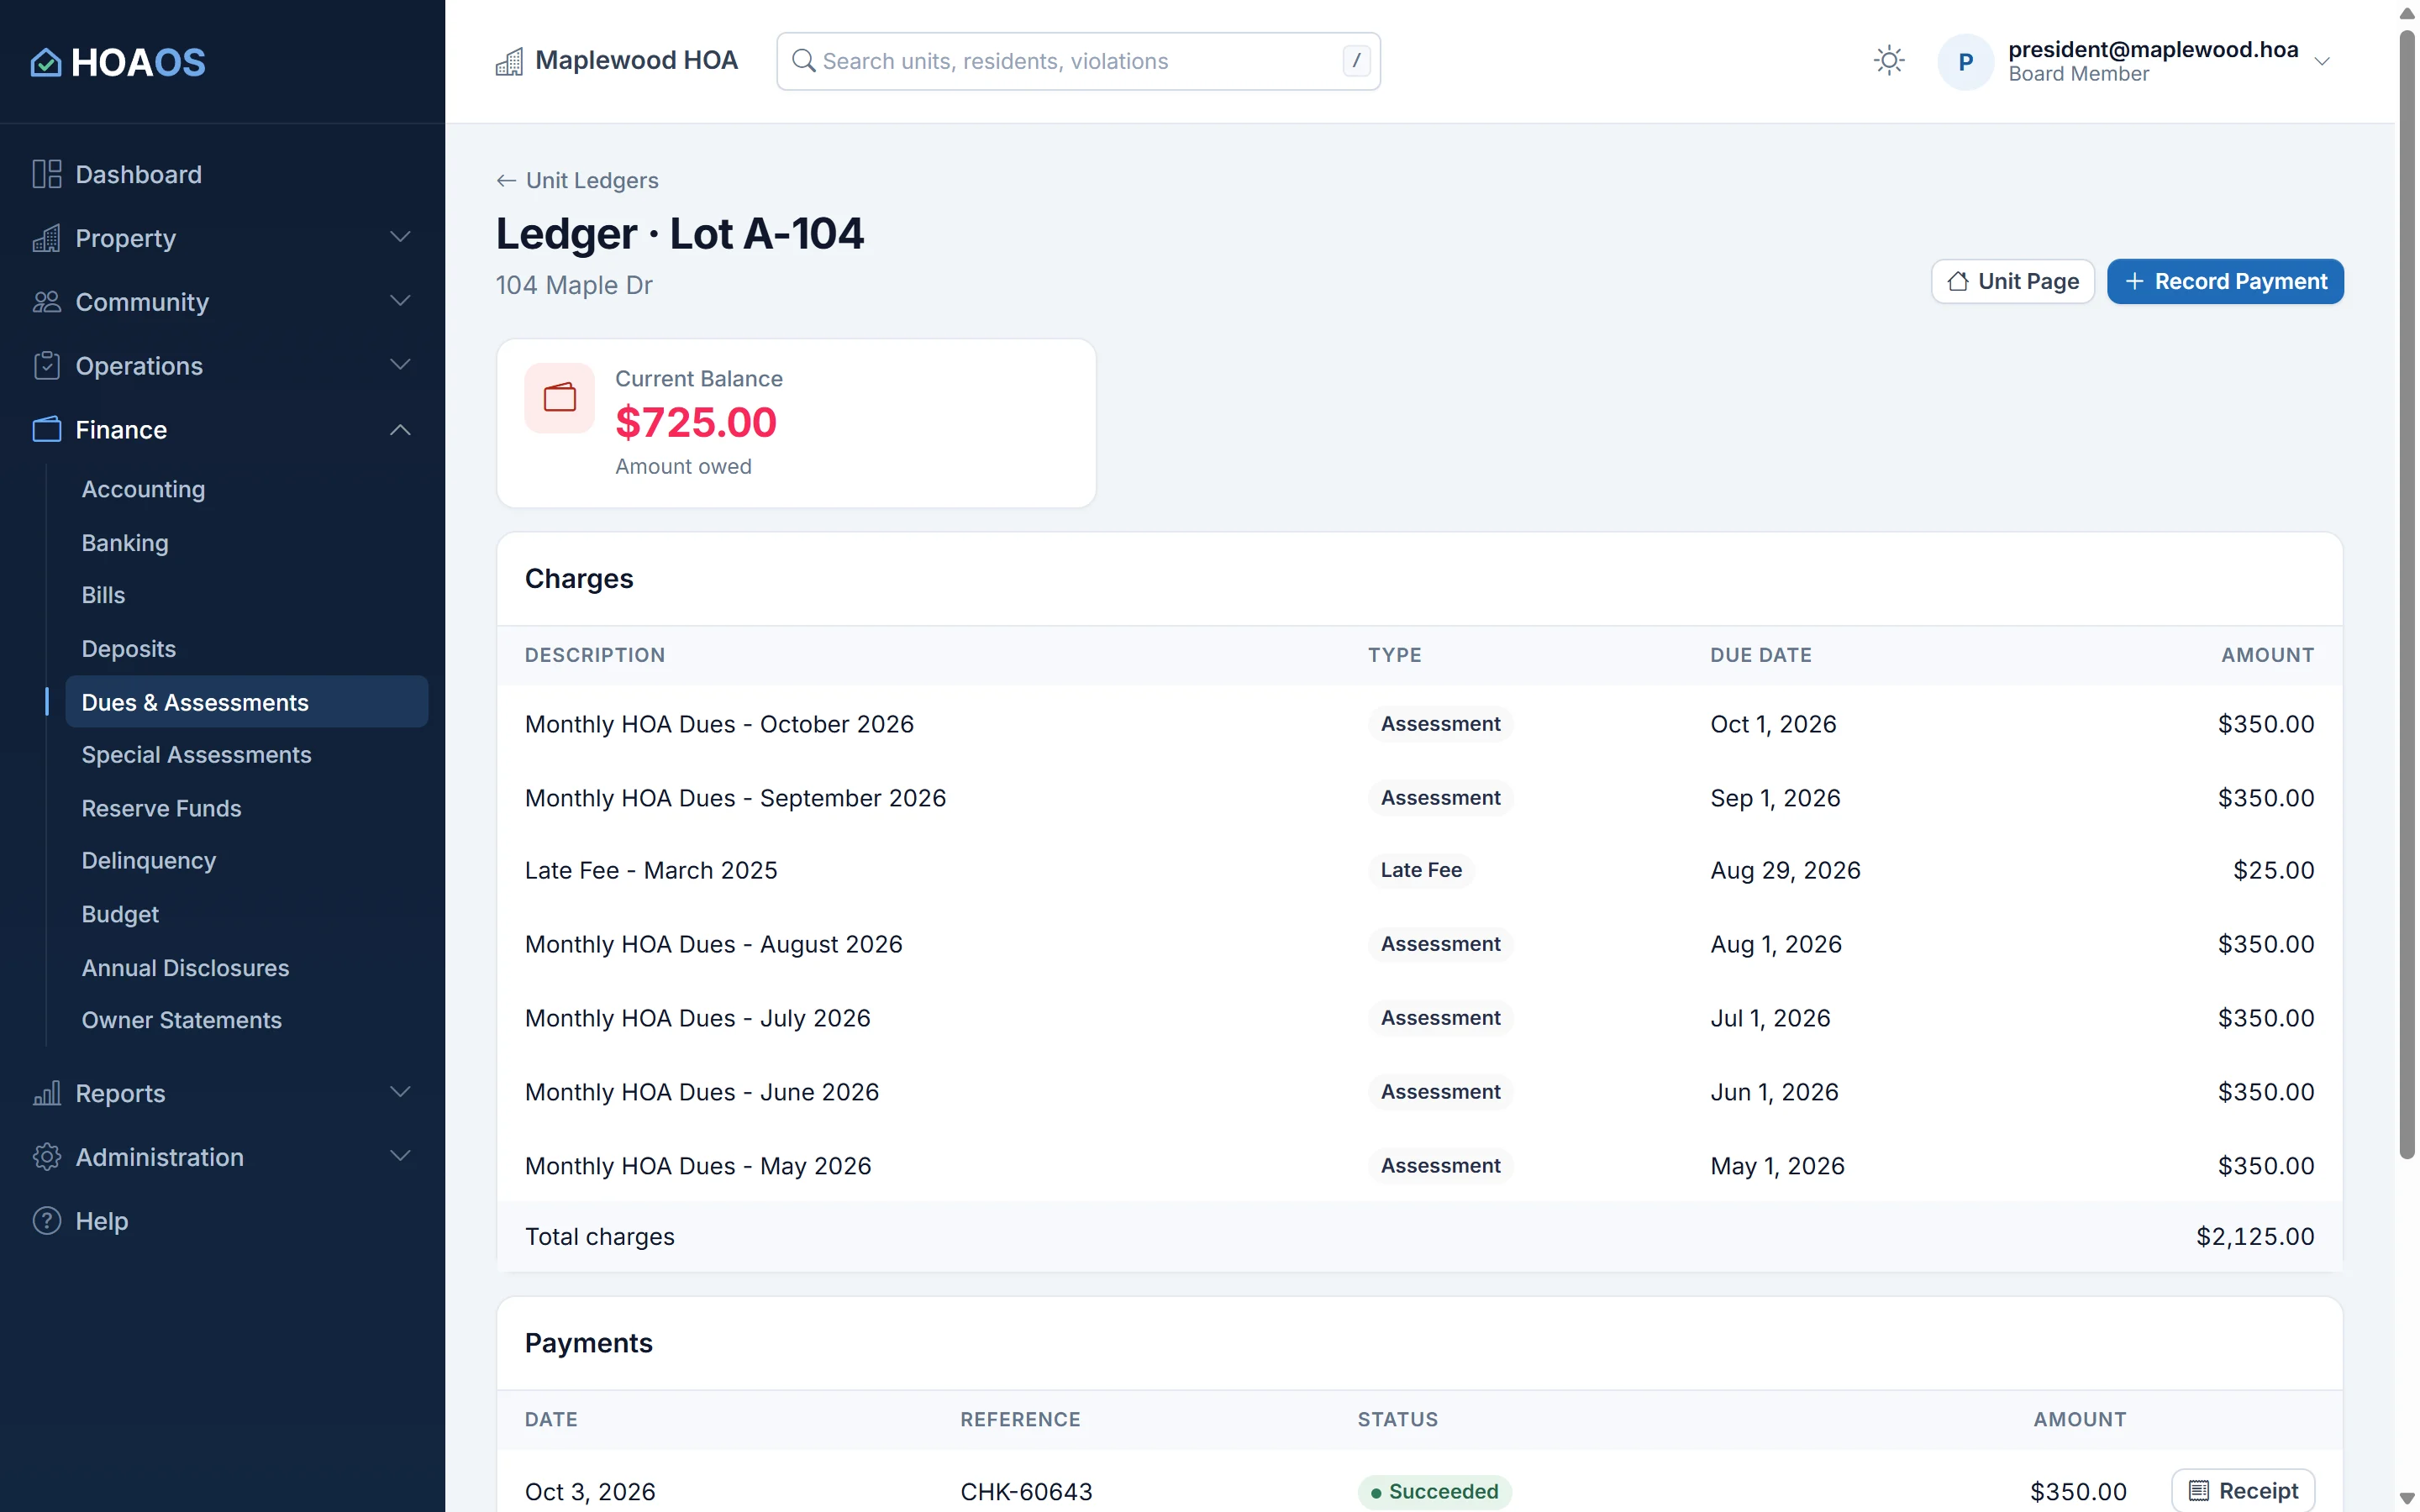Viewport: 2420px width, 1512px height.
Task: Open the user account dropdown chevron
Action: pyautogui.click(x=2322, y=62)
